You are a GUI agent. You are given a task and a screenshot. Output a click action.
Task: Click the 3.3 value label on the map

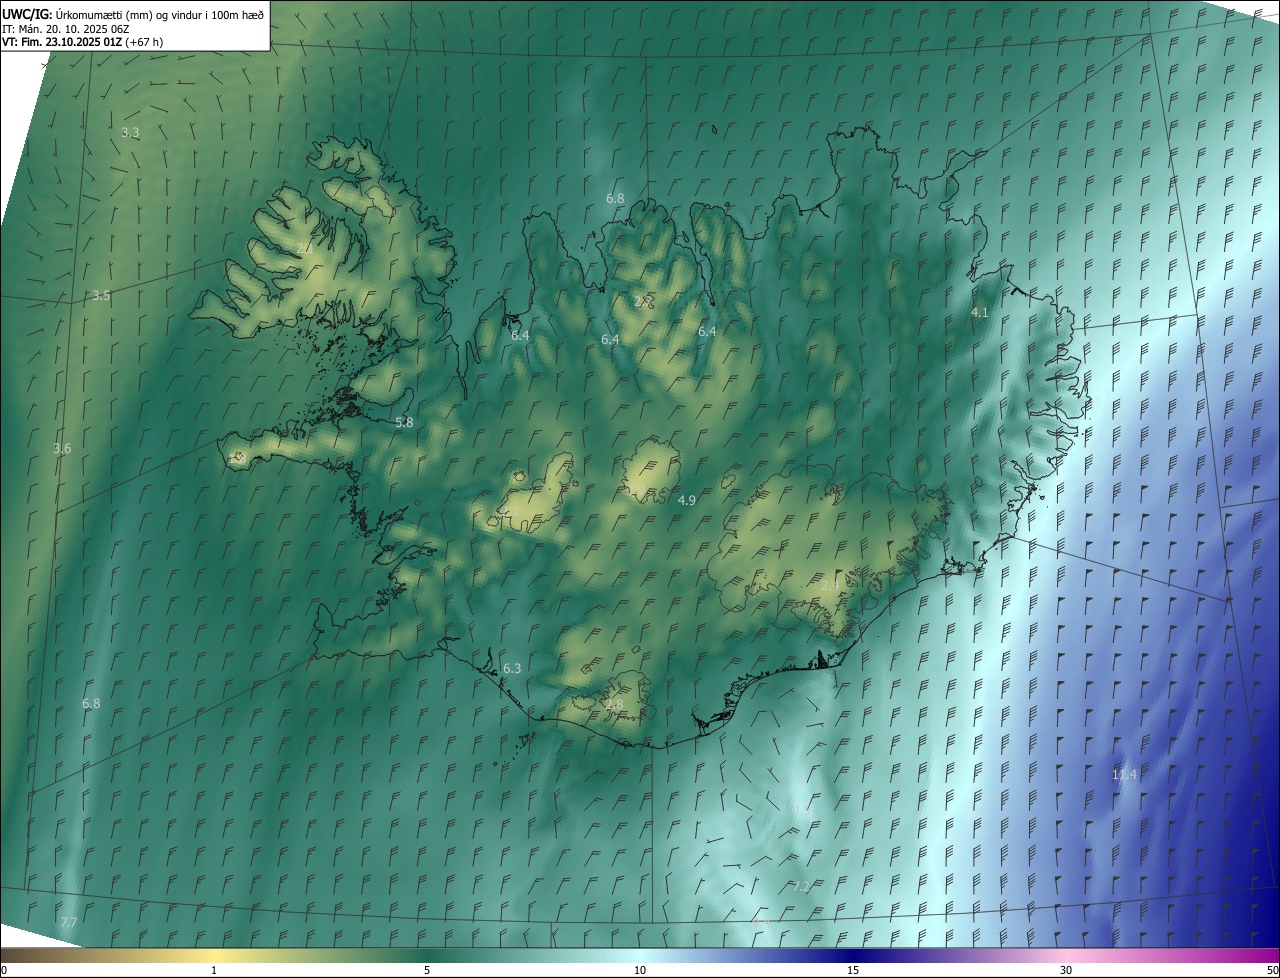click(x=130, y=132)
